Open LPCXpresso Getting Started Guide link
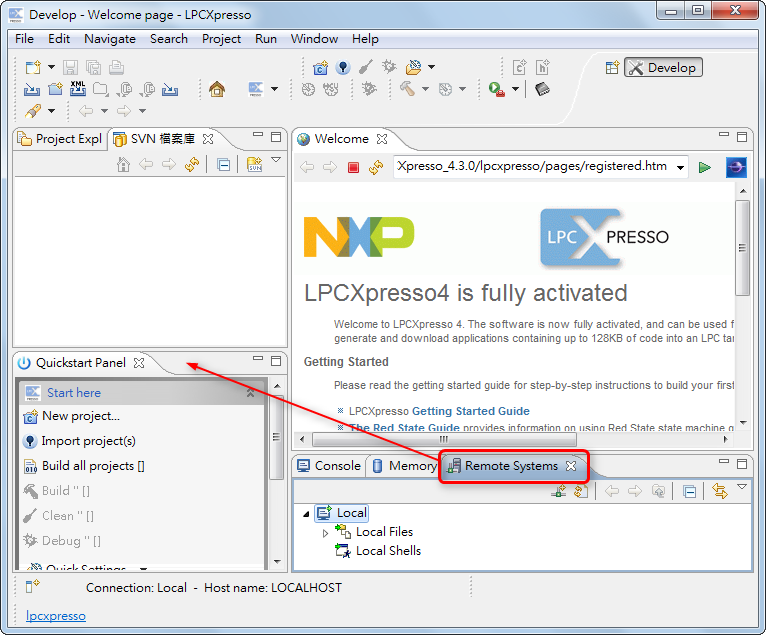This screenshot has height=635, width=766. (470, 411)
